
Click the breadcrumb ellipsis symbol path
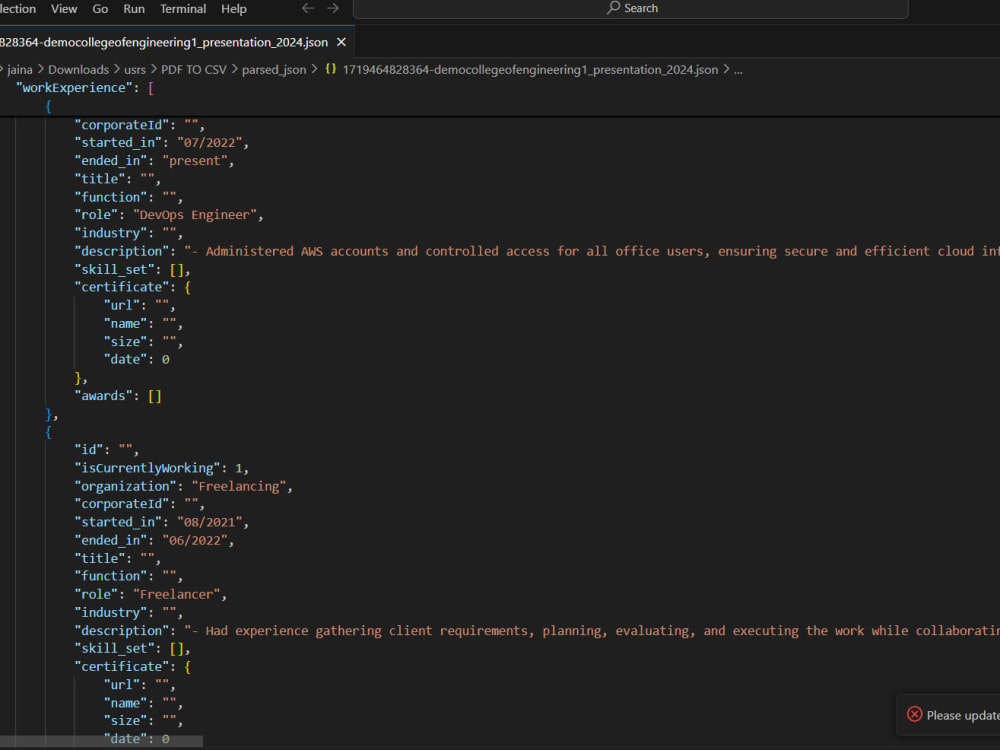coord(738,70)
